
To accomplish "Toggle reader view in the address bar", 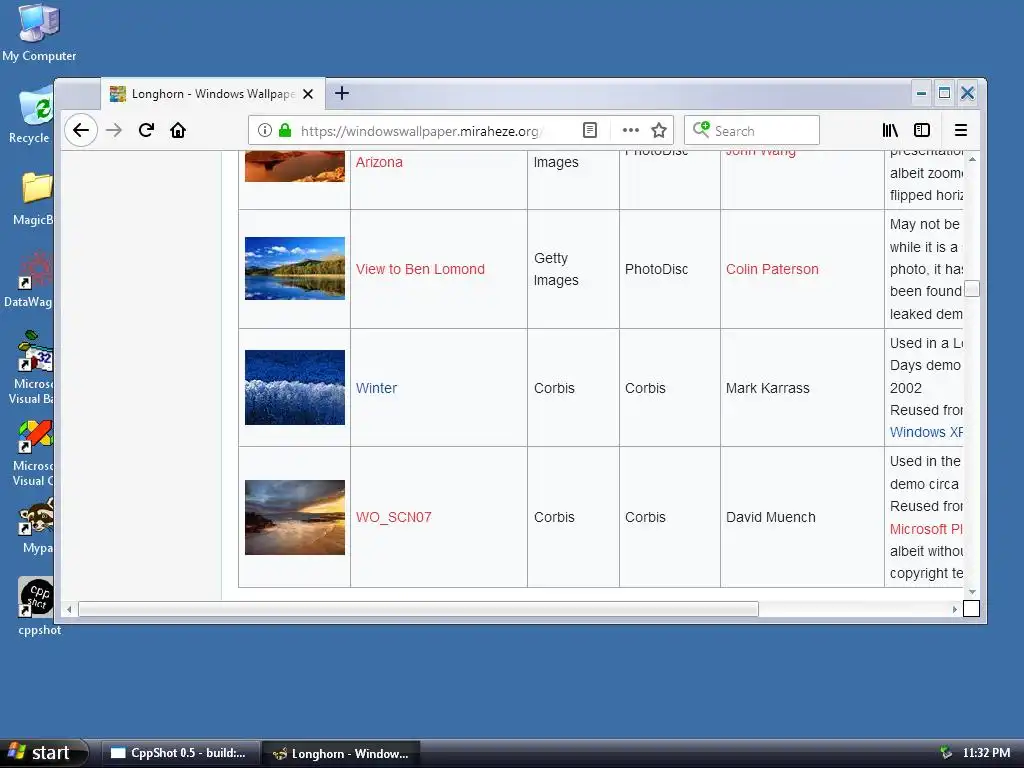I will [x=590, y=130].
